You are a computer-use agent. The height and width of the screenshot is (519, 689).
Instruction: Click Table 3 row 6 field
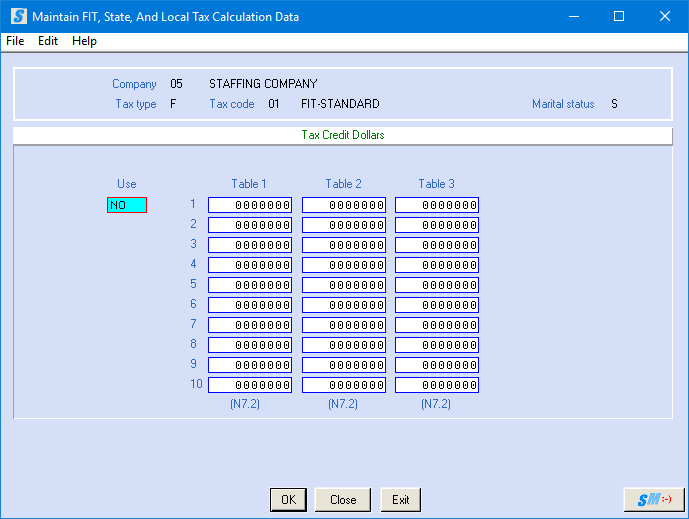click(x=437, y=305)
